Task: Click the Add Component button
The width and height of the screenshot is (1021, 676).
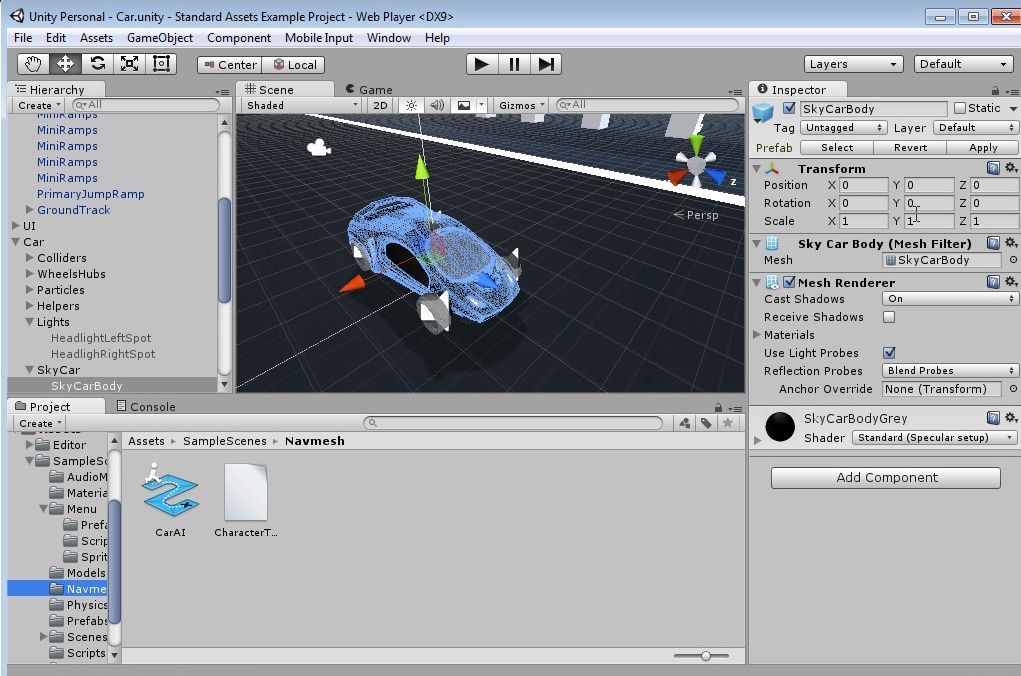Action: [x=886, y=477]
